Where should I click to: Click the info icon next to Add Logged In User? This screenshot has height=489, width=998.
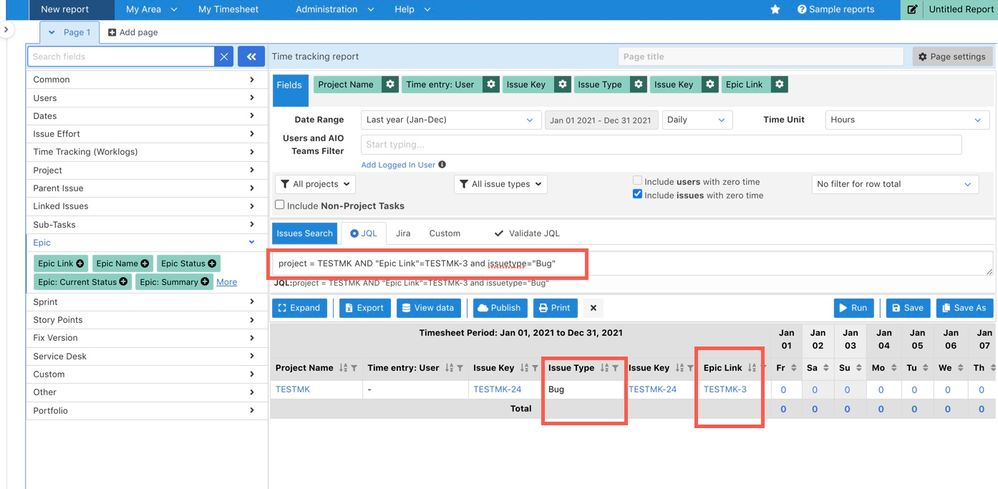442,165
